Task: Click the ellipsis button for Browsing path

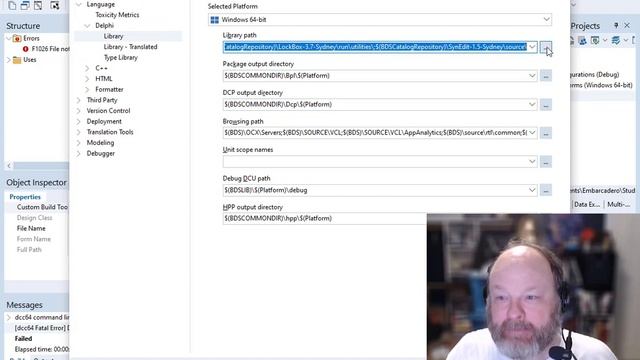Action: coord(546,133)
